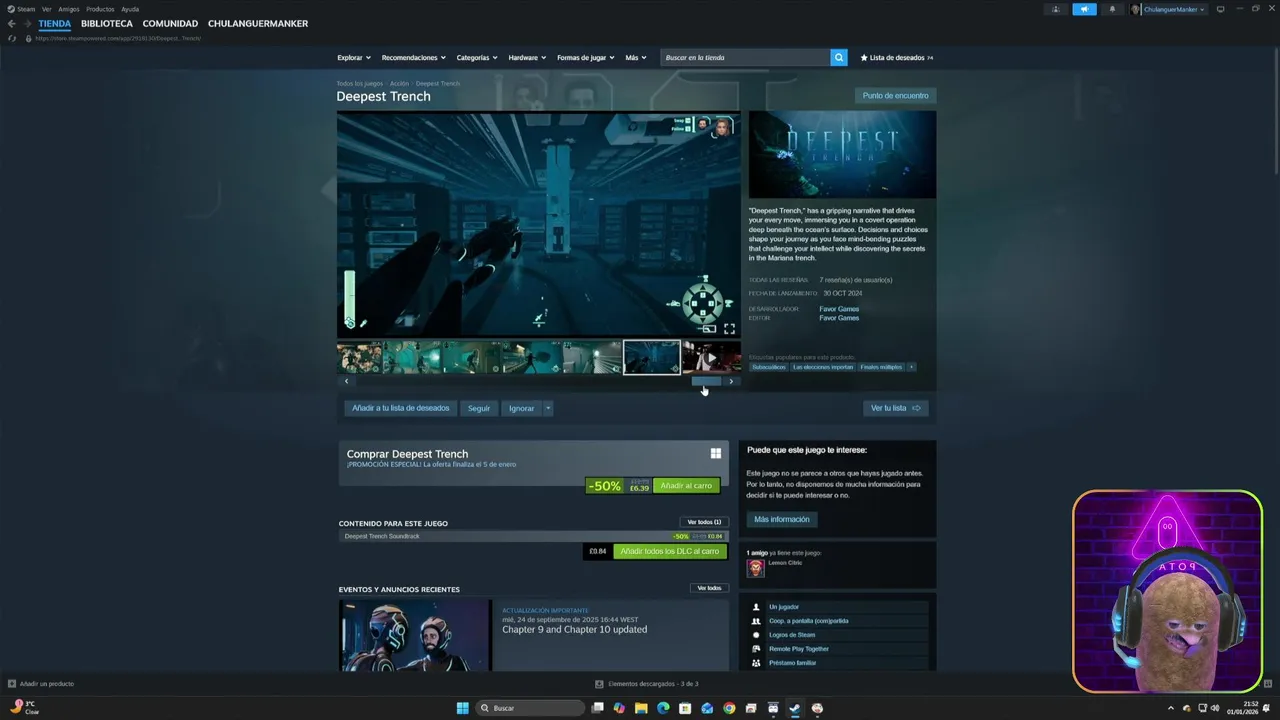Expand the Formas de jugar menu
The width and height of the screenshot is (1280, 720).
(x=586, y=58)
